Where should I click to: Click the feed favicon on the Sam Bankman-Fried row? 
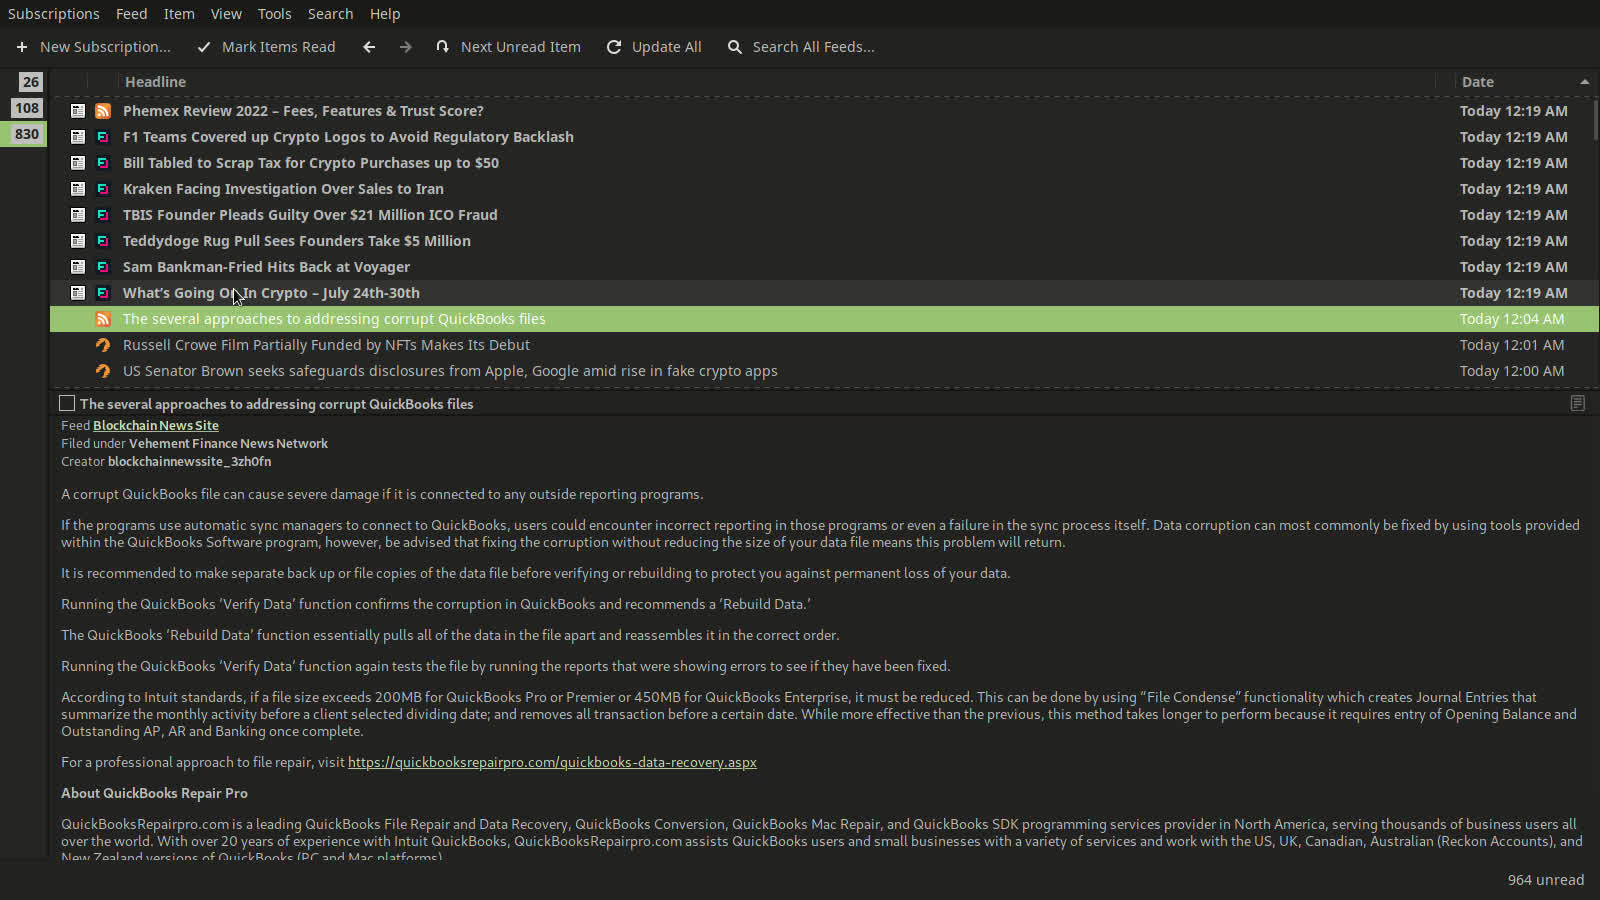(x=103, y=267)
